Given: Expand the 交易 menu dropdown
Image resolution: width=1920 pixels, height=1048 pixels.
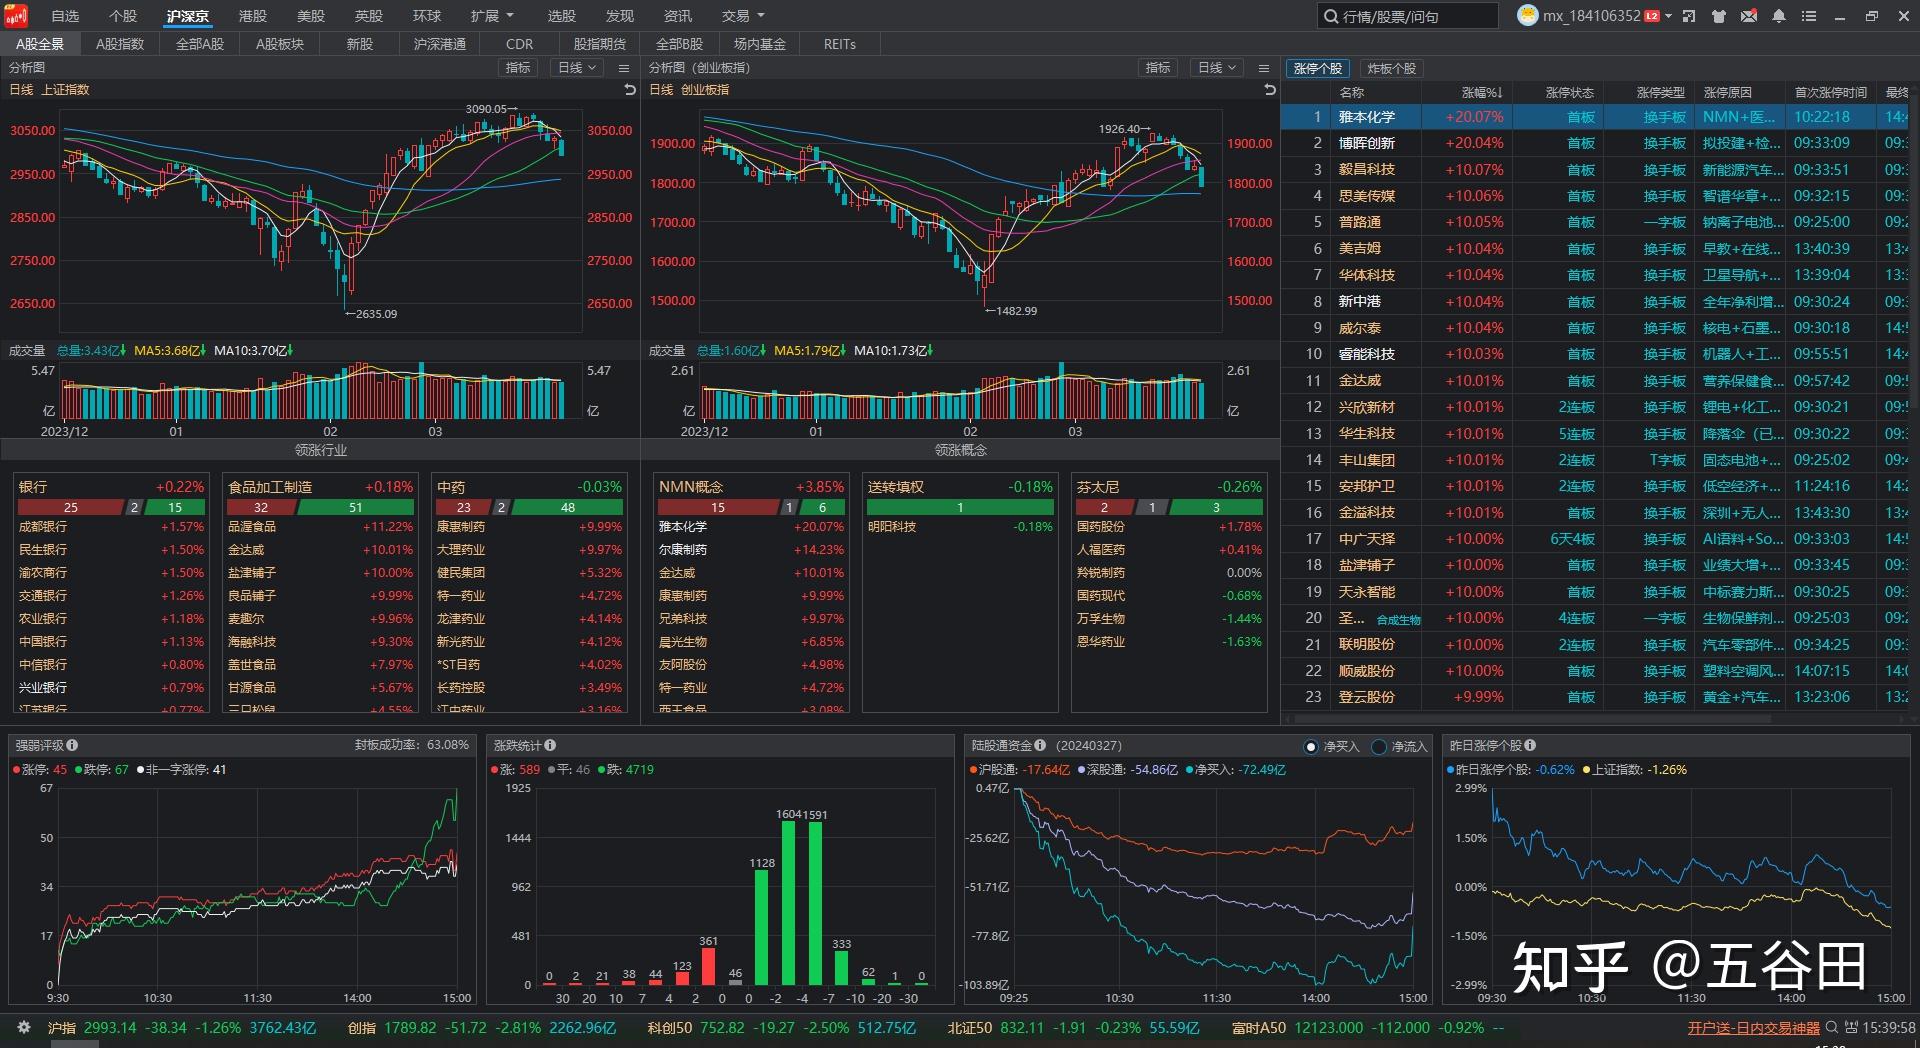Looking at the screenshot, I should click(x=743, y=16).
